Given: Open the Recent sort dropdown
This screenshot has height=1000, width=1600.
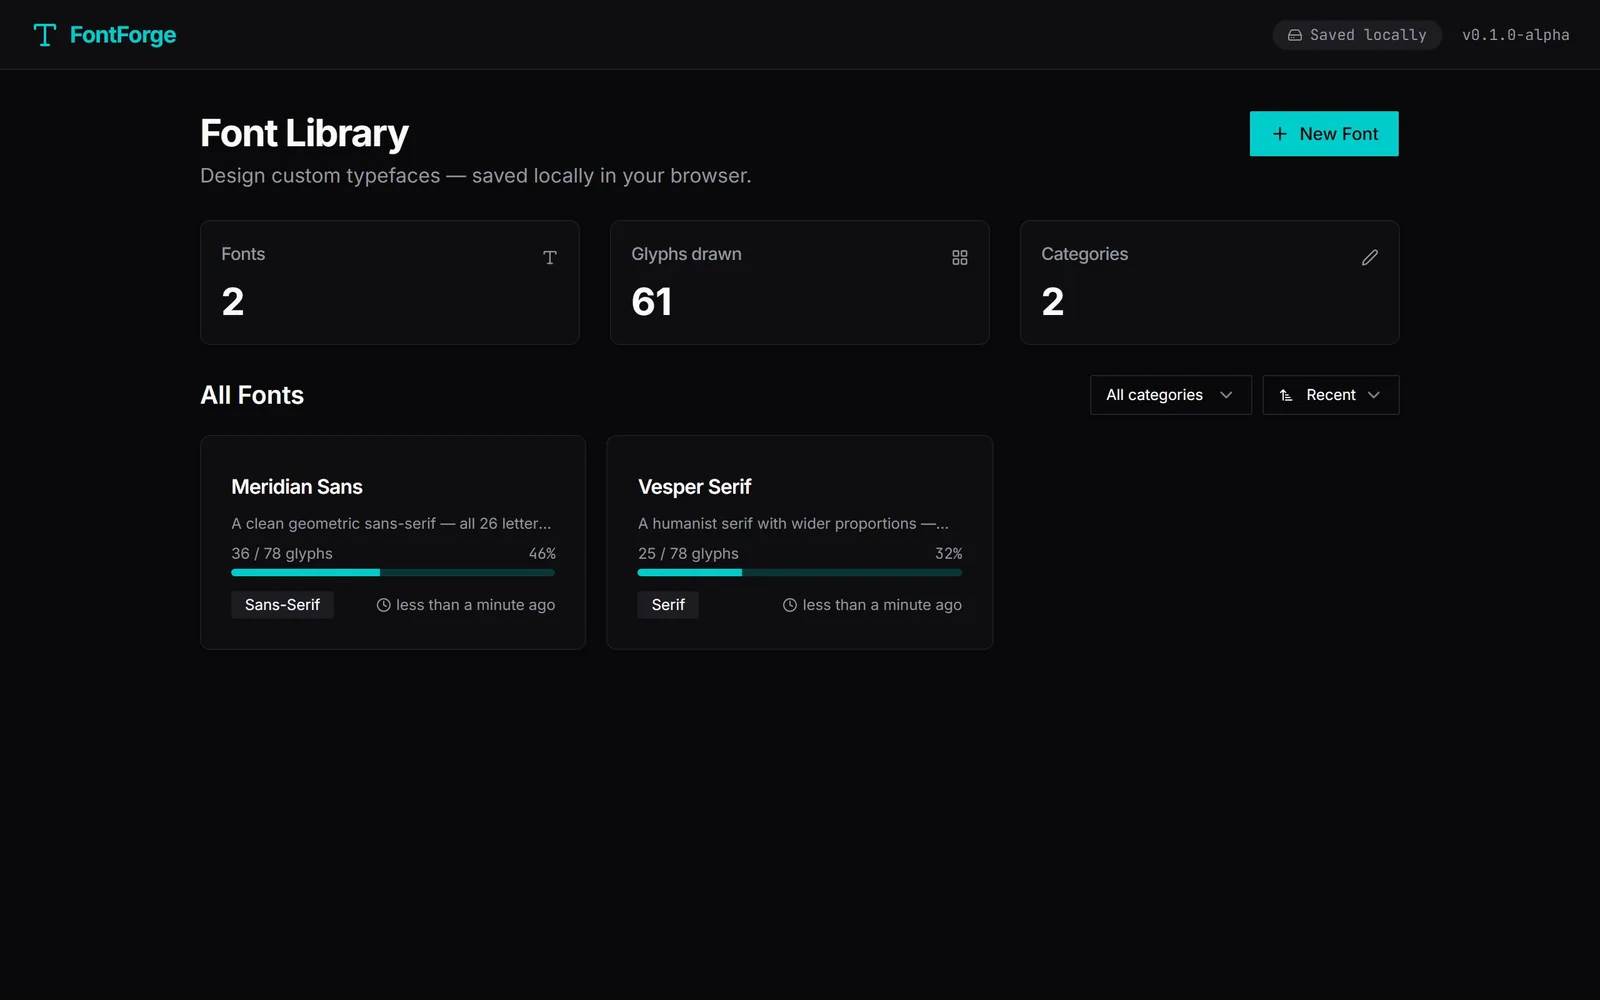Looking at the screenshot, I should pos(1331,395).
